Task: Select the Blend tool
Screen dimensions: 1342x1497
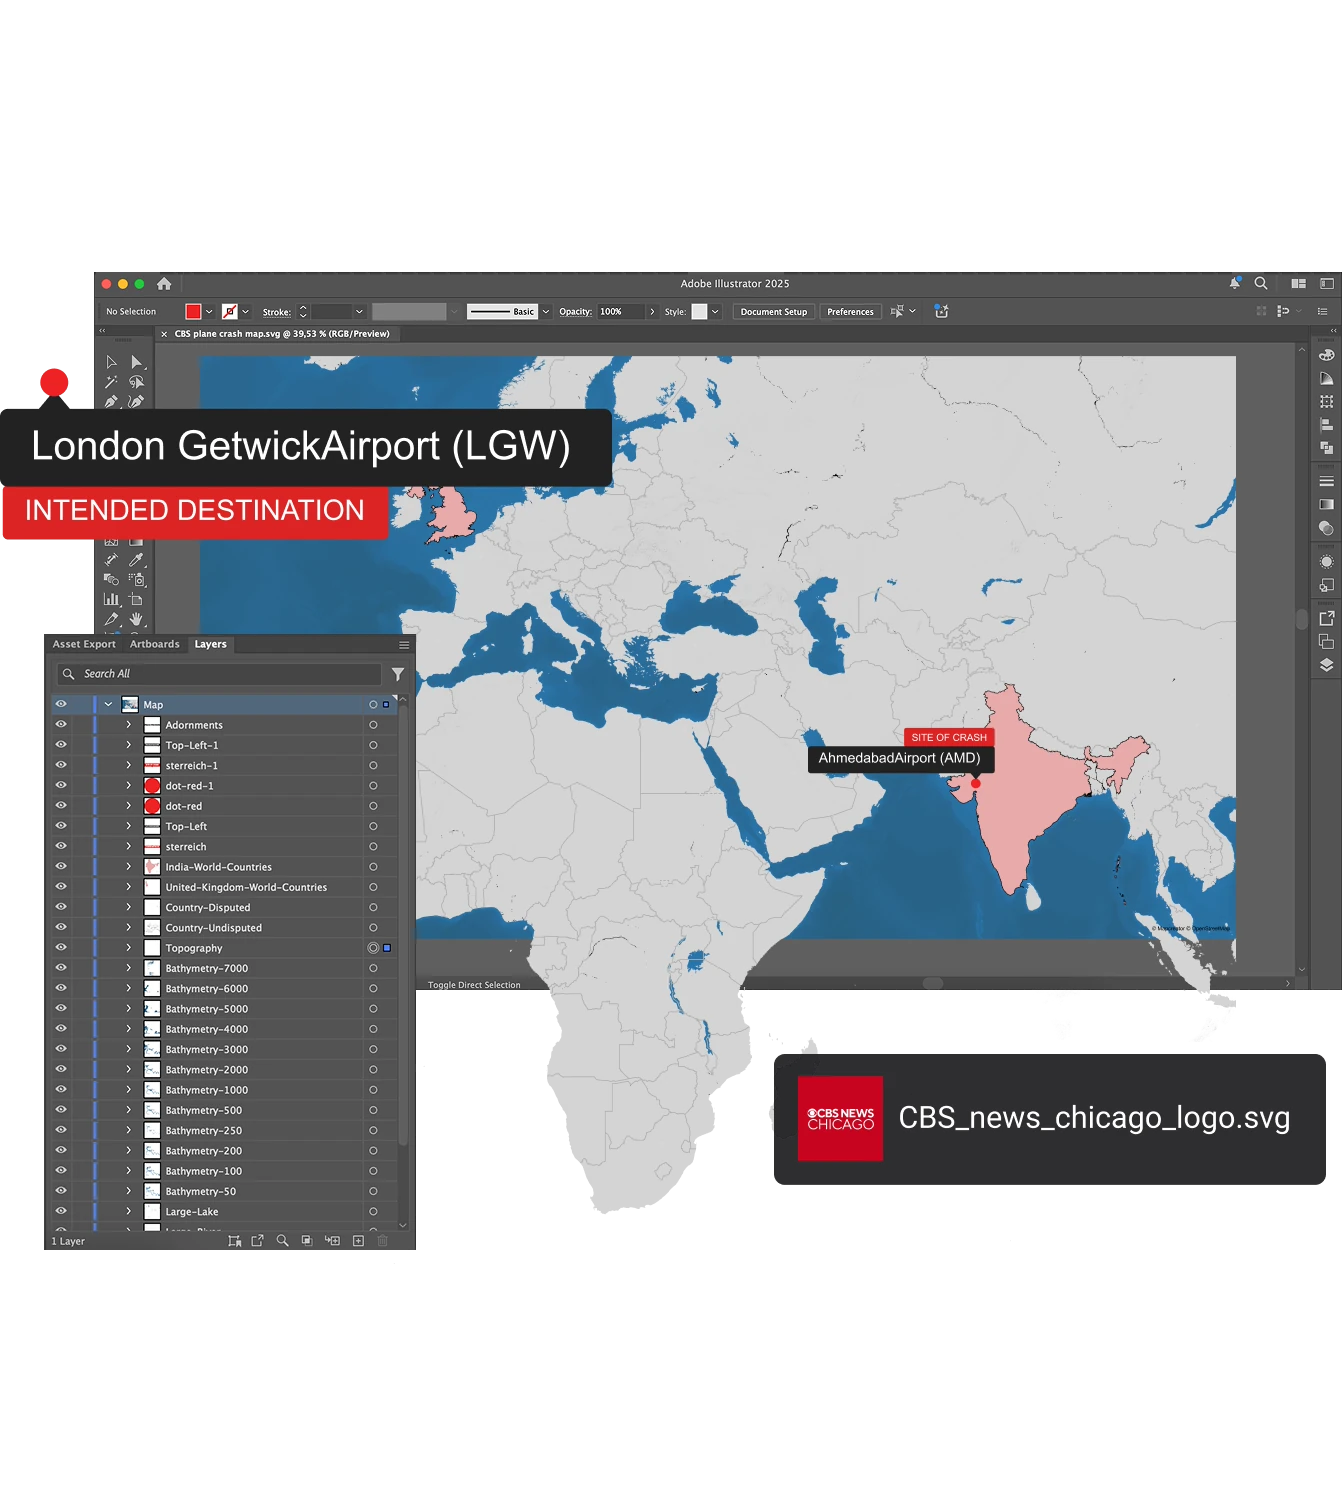Action: [x=111, y=580]
